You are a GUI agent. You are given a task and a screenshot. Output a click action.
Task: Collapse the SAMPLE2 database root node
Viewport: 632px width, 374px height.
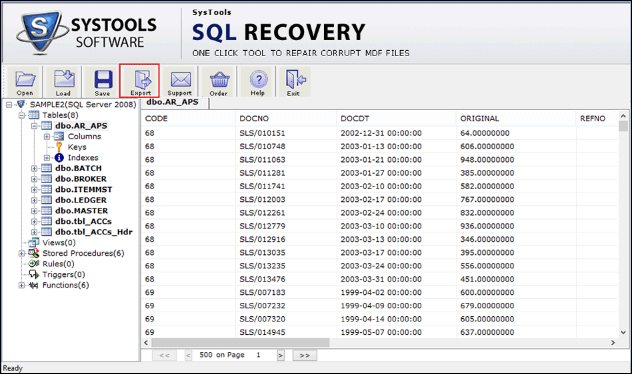click(9, 105)
